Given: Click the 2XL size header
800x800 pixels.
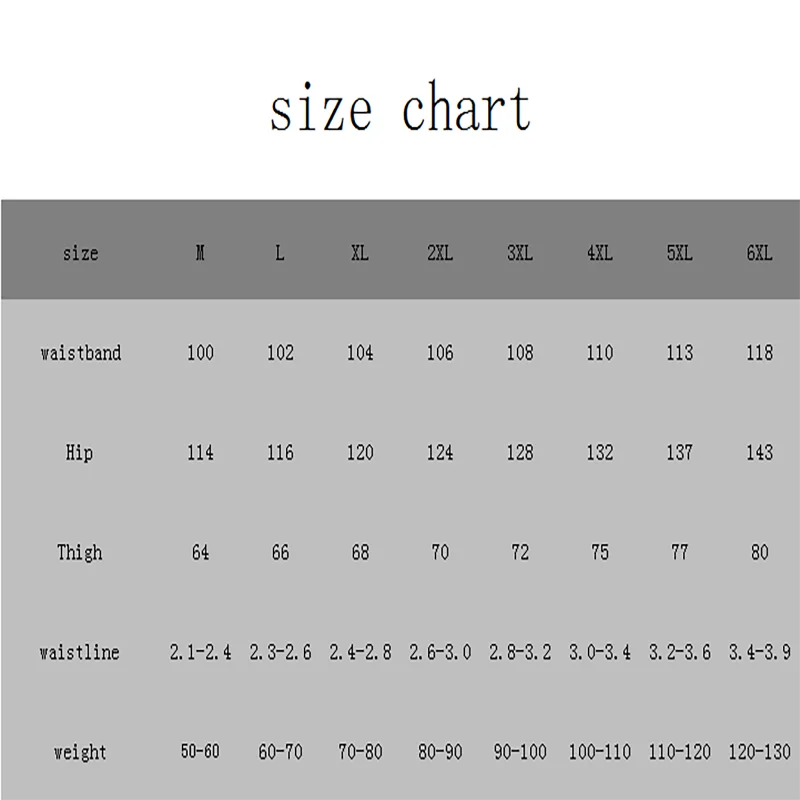Looking at the screenshot, I should click(x=440, y=253).
